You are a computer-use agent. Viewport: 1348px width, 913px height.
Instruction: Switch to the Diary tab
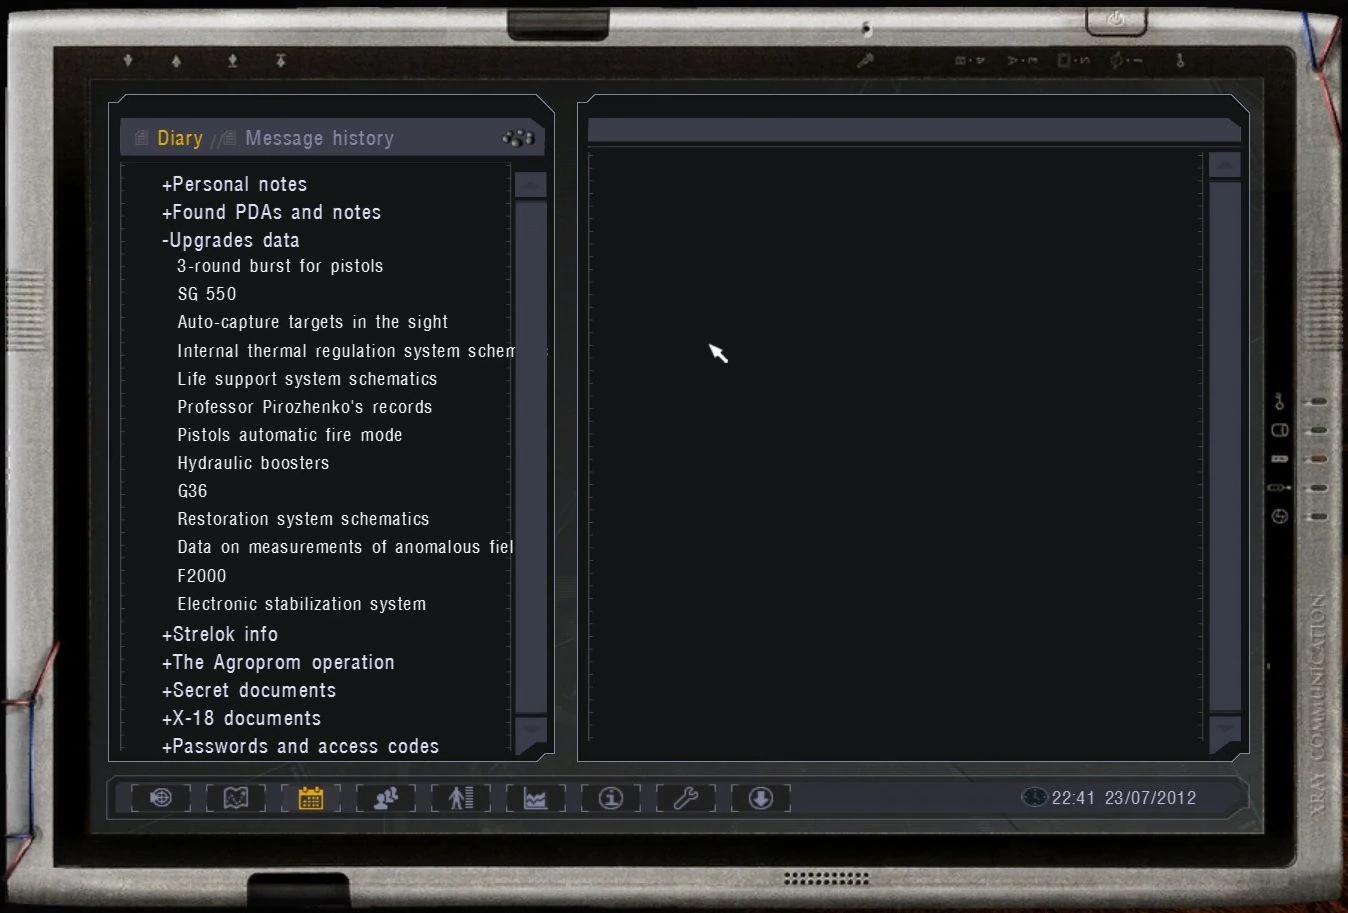179,138
